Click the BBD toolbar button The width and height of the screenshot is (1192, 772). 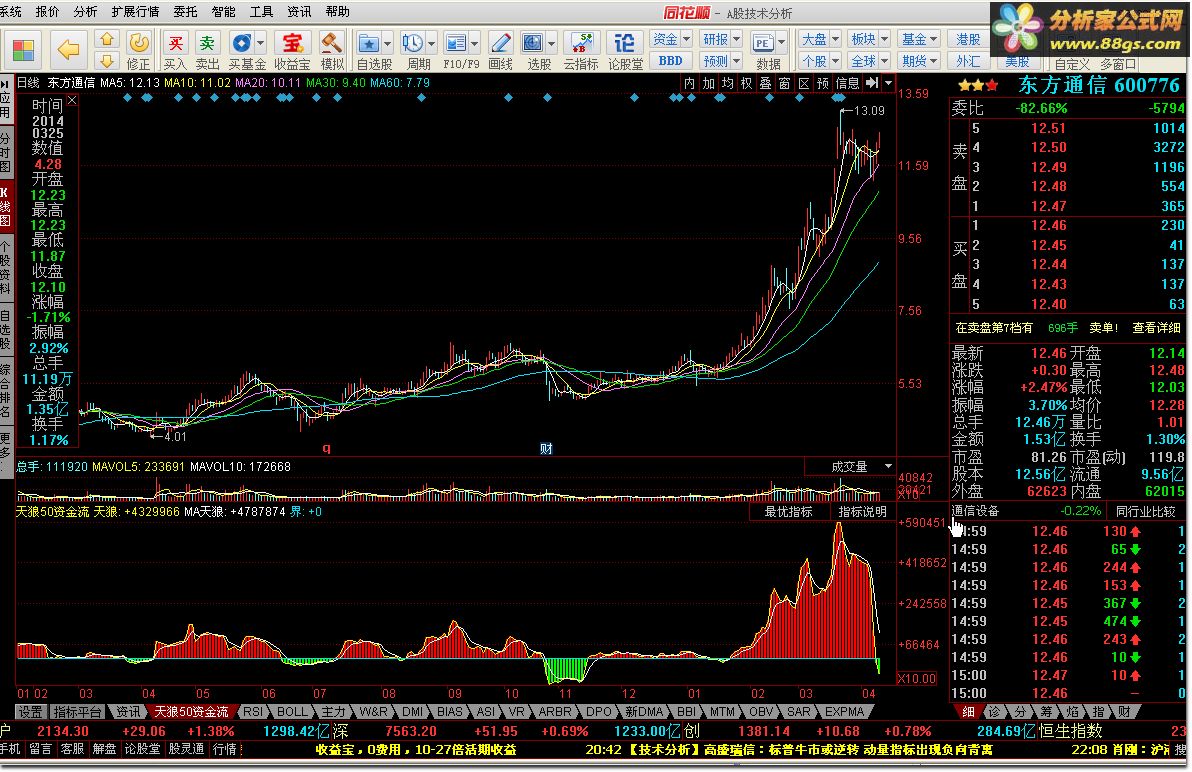pos(670,61)
